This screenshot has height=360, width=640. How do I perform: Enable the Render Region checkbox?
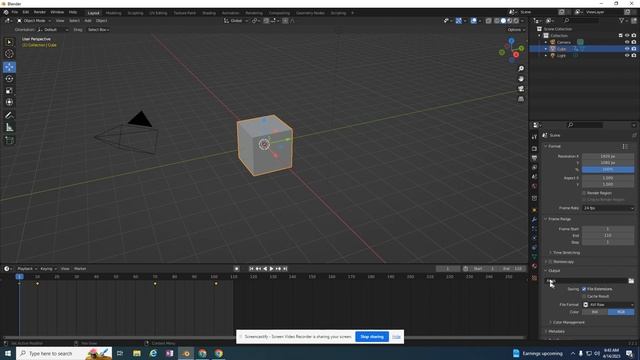(584, 193)
